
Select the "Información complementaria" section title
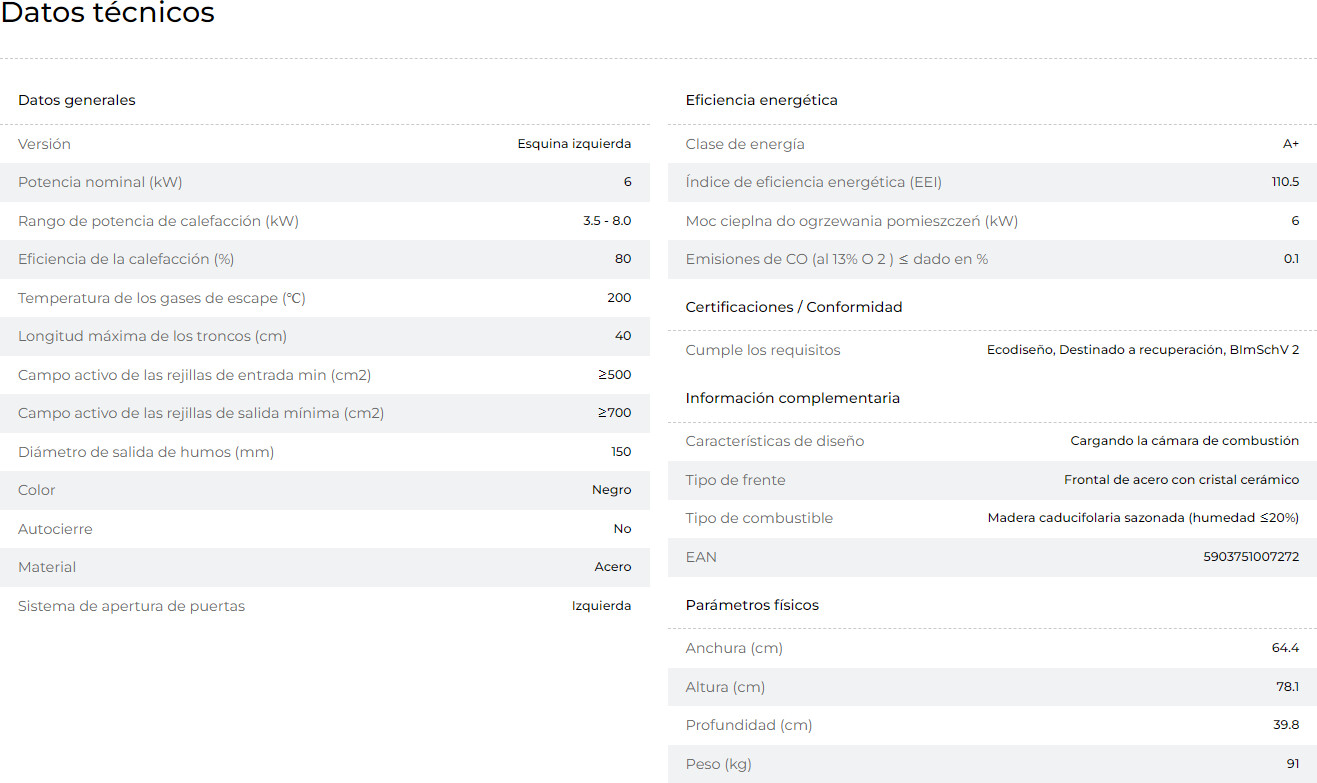click(x=792, y=398)
